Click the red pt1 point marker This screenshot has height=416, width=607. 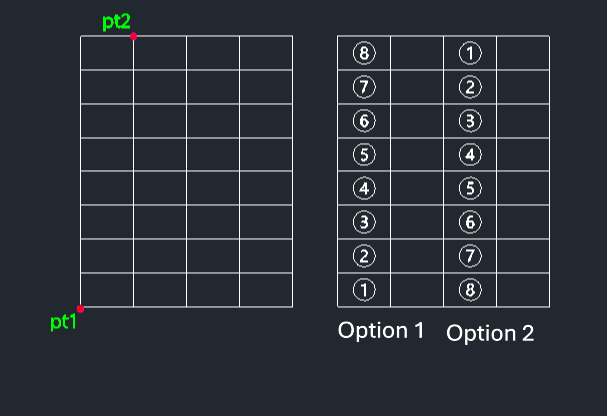[x=81, y=308]
